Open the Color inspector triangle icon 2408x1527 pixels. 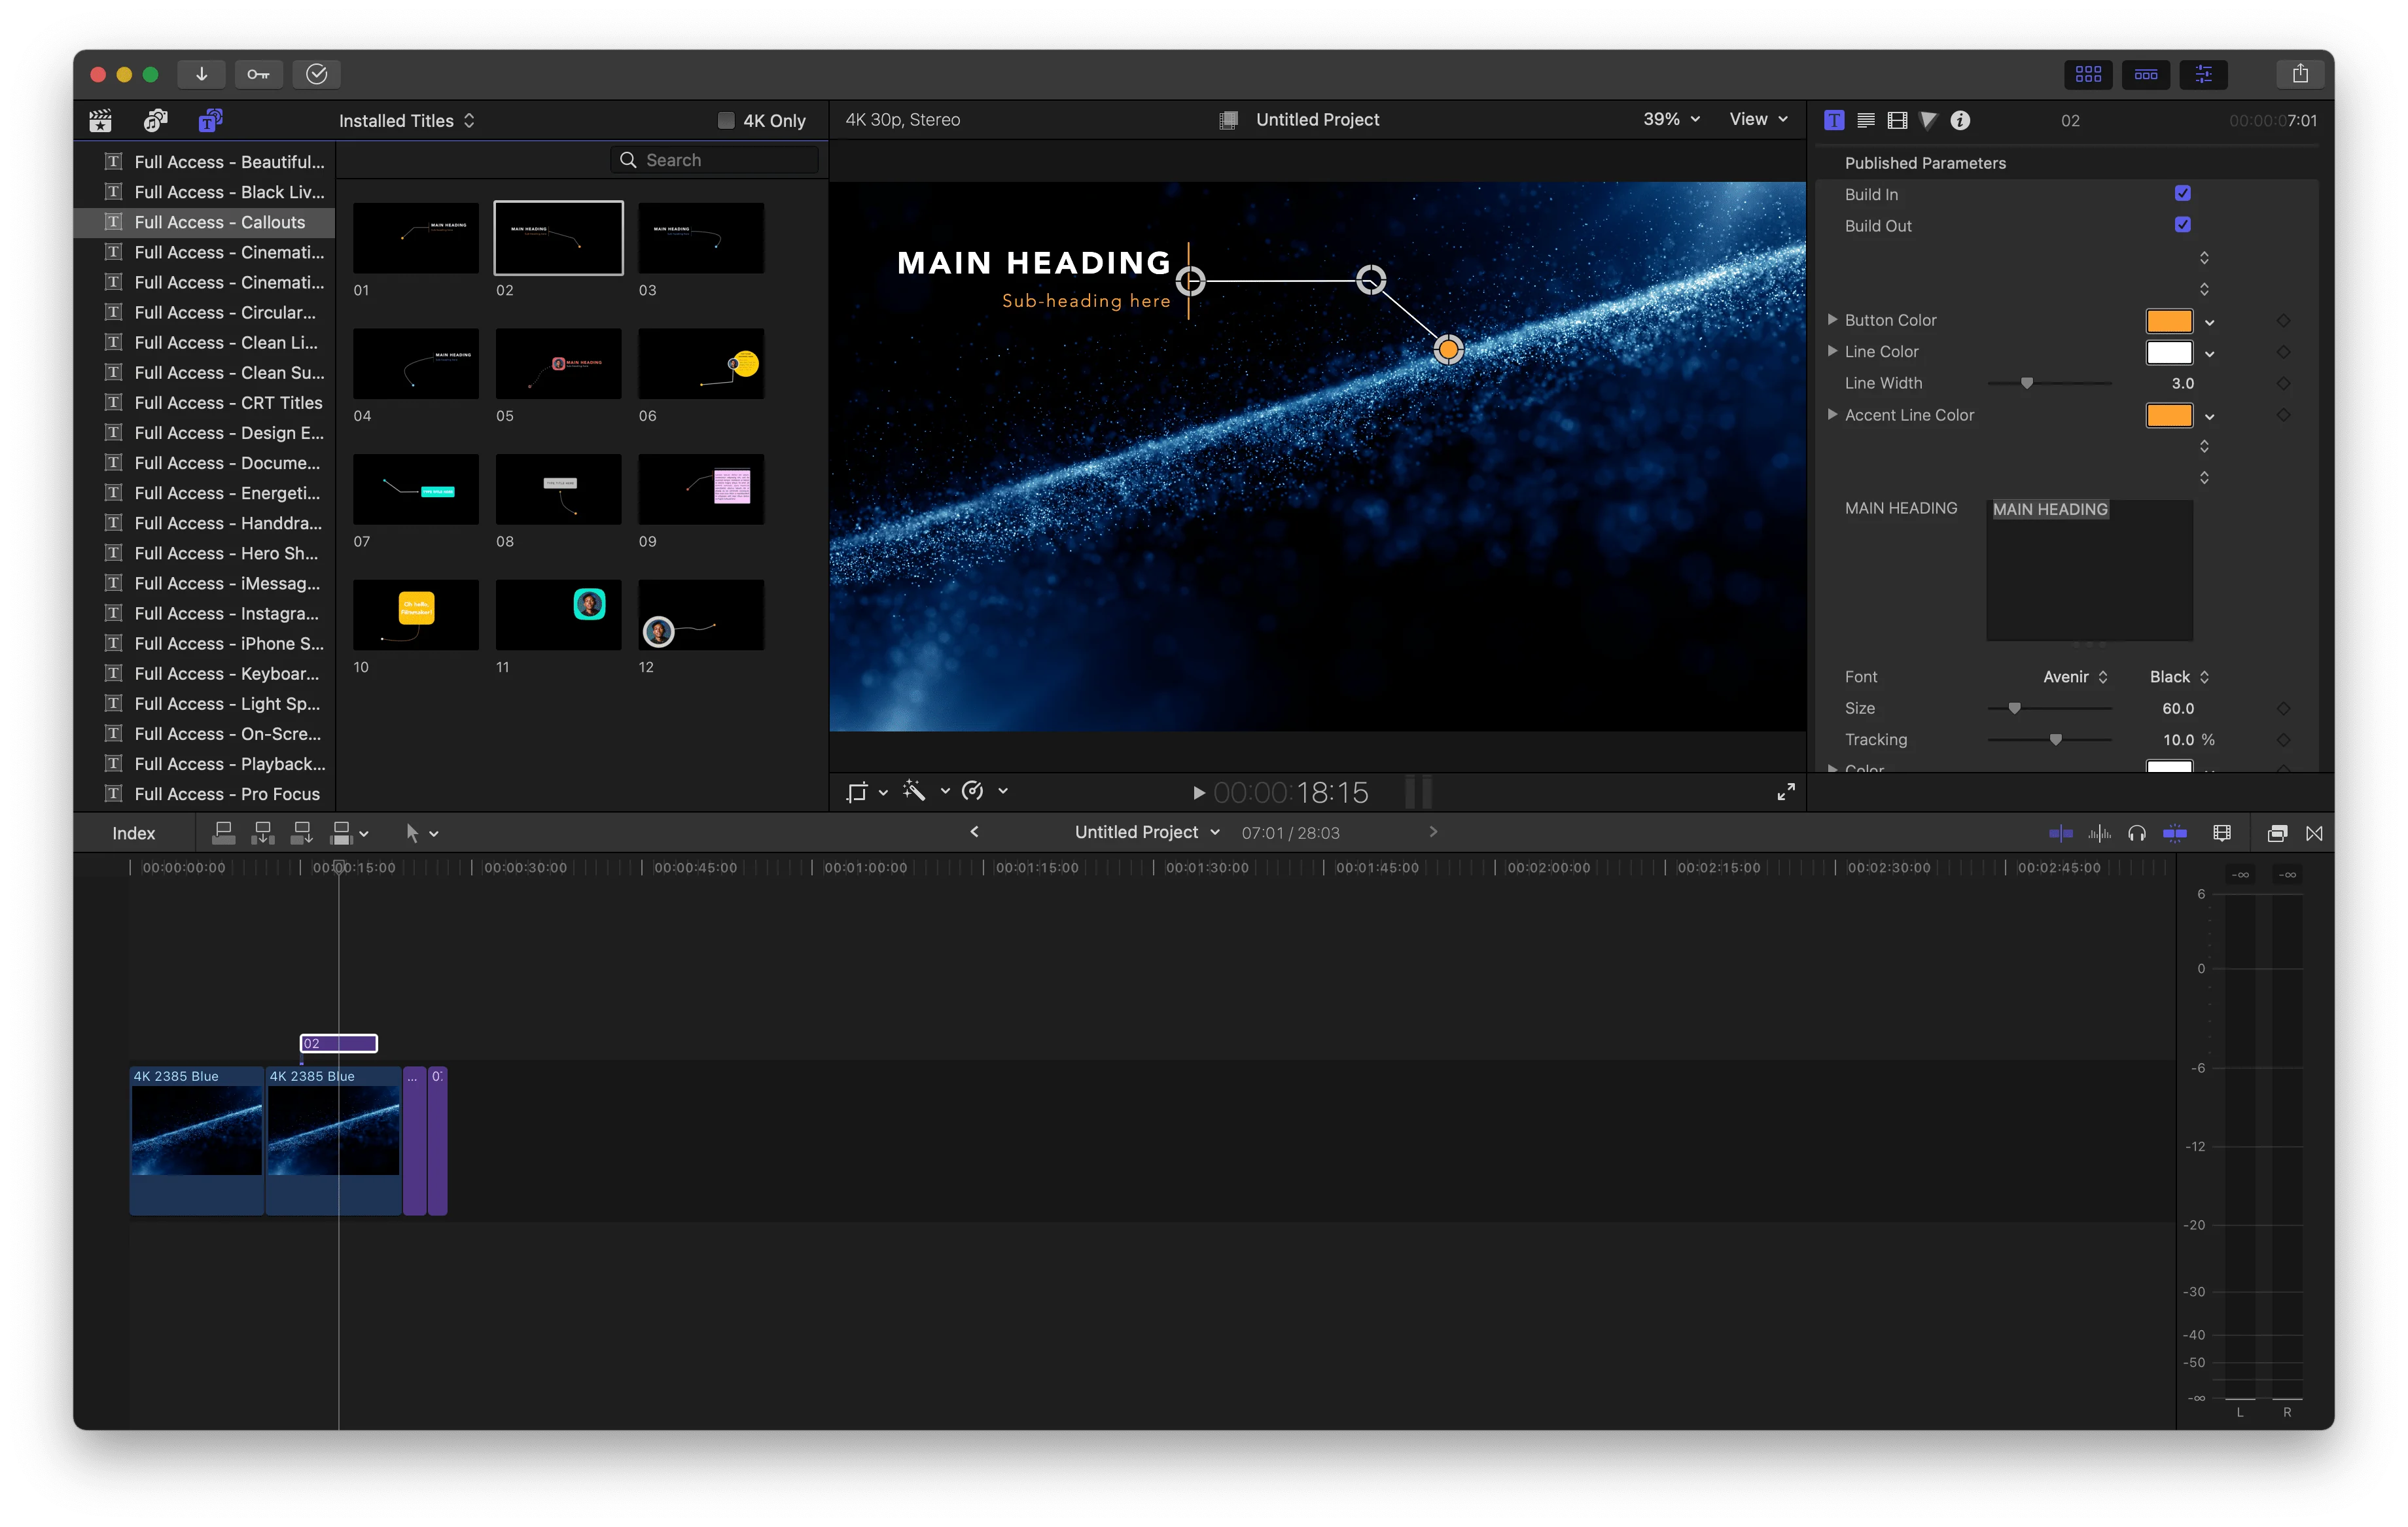(1929, 120)
